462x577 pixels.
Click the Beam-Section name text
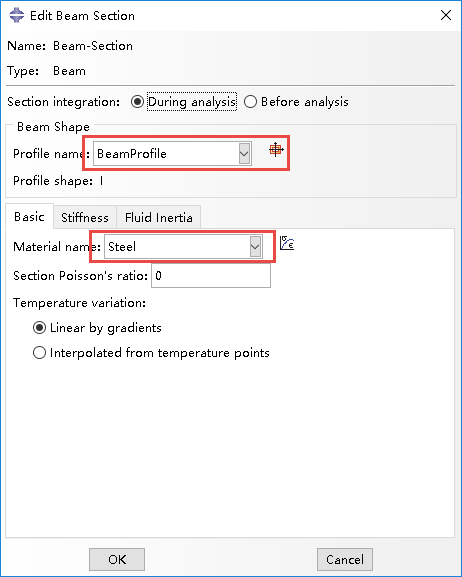pyautogui.click(x=93, y=46)
